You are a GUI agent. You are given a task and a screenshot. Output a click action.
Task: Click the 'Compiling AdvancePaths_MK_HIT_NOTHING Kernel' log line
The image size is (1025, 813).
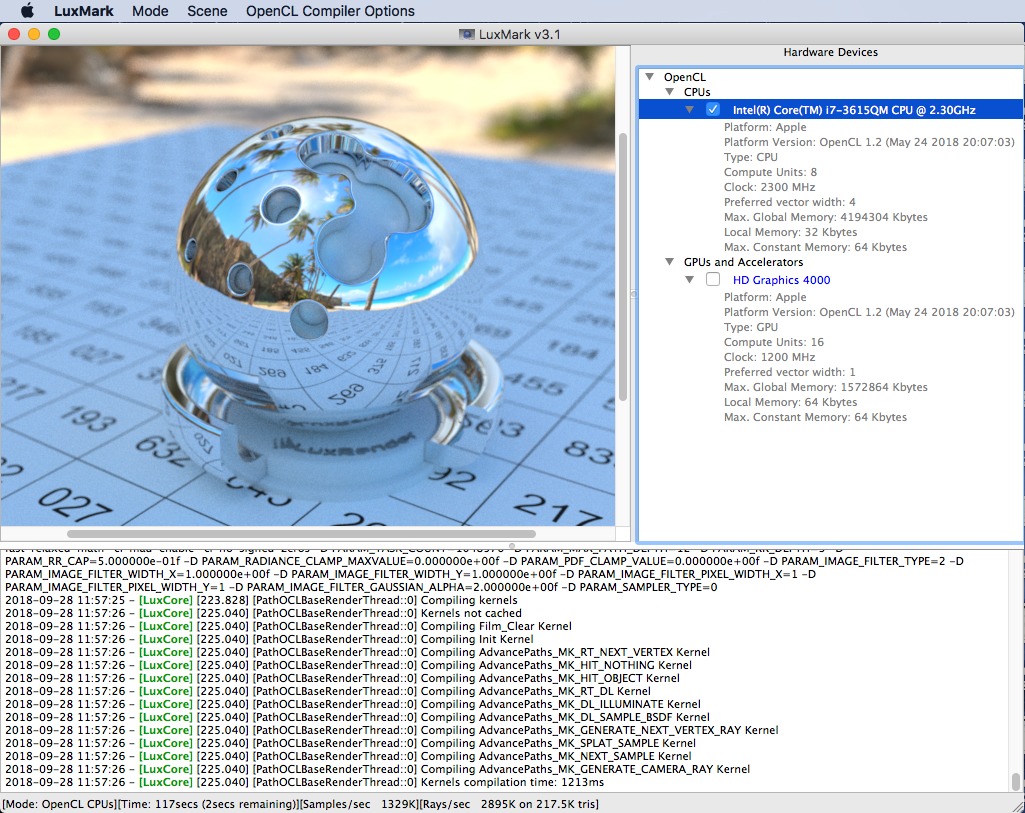(348, 665)
